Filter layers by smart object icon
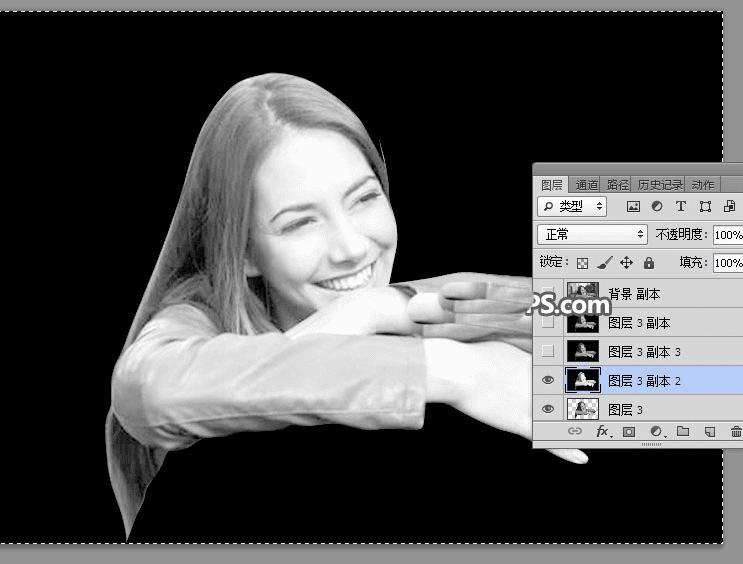 click(x=729, y=206)
